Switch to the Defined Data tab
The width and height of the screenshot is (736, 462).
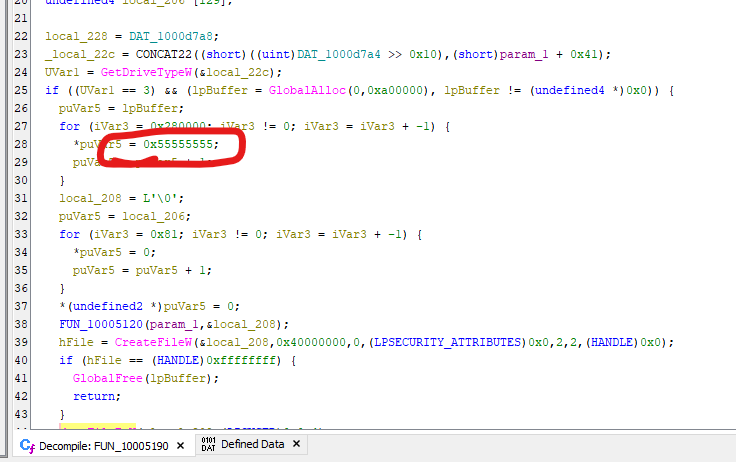[252, 445]
